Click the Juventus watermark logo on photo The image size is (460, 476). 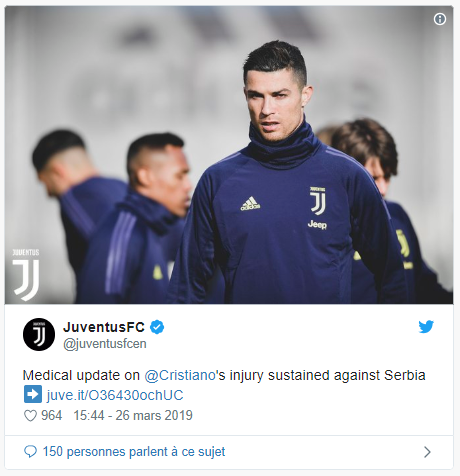click(26, 275)
